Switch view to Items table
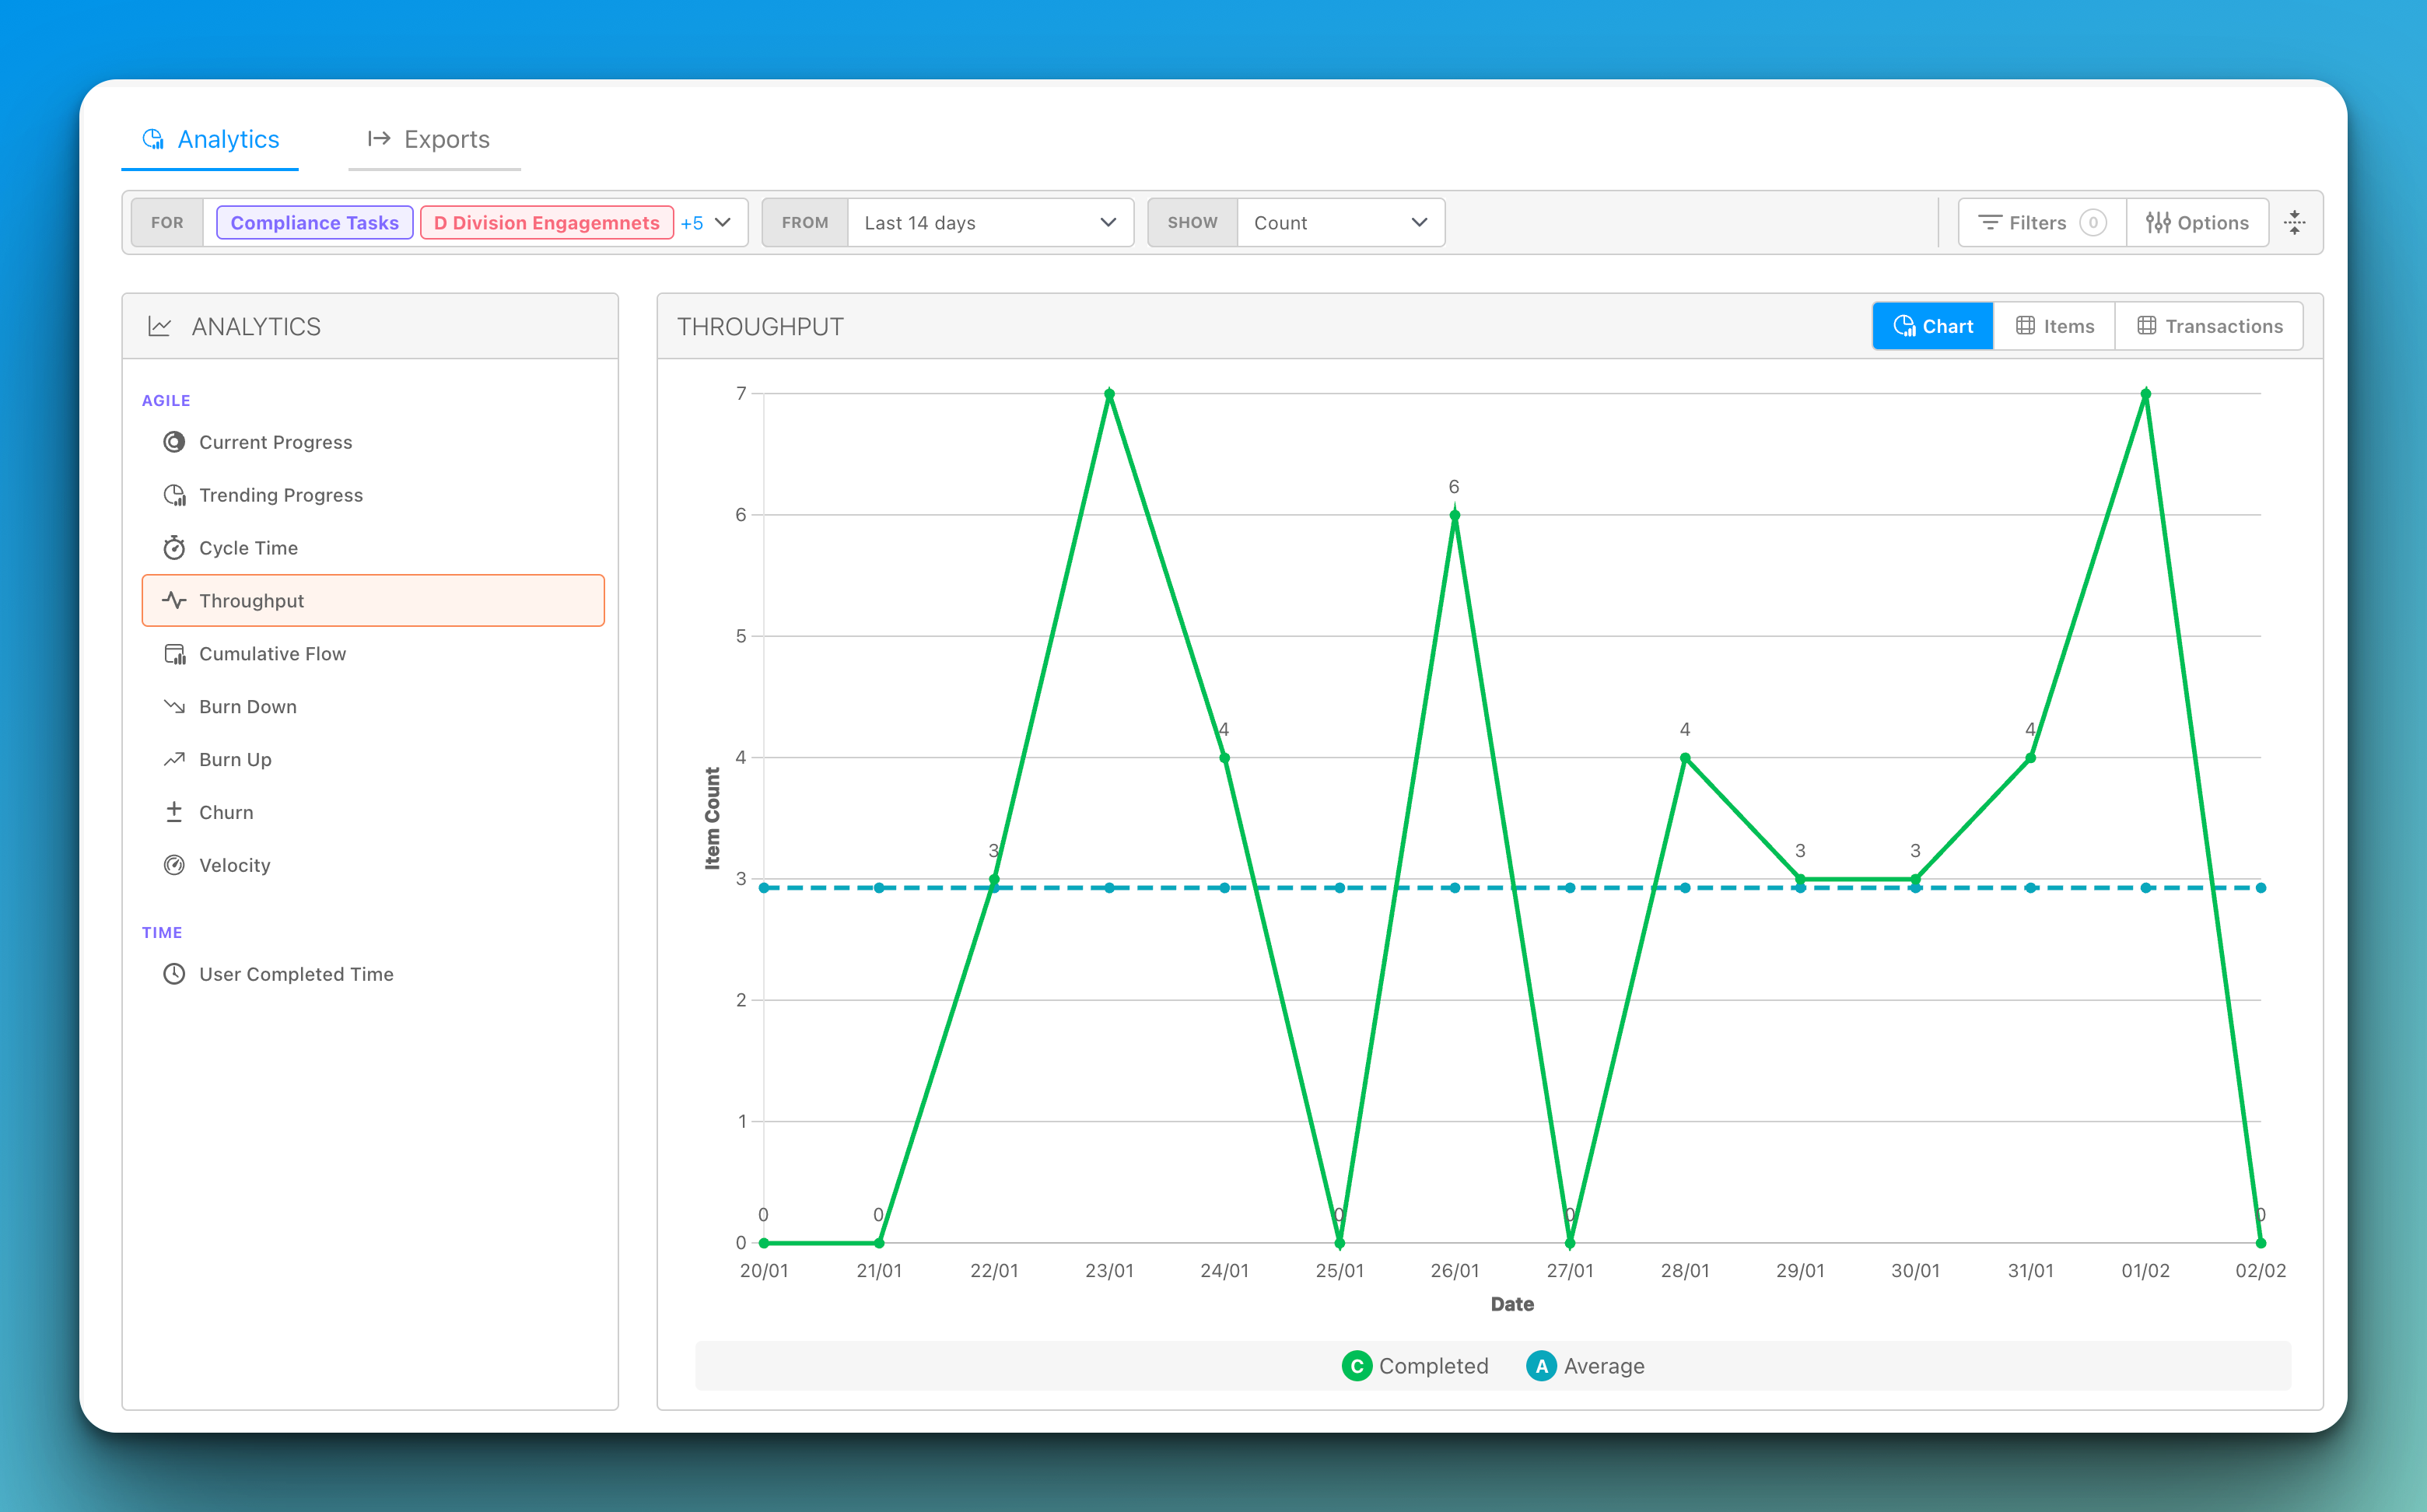This screenshot has width=2427, height=1512. click(x=2054, y=326)
